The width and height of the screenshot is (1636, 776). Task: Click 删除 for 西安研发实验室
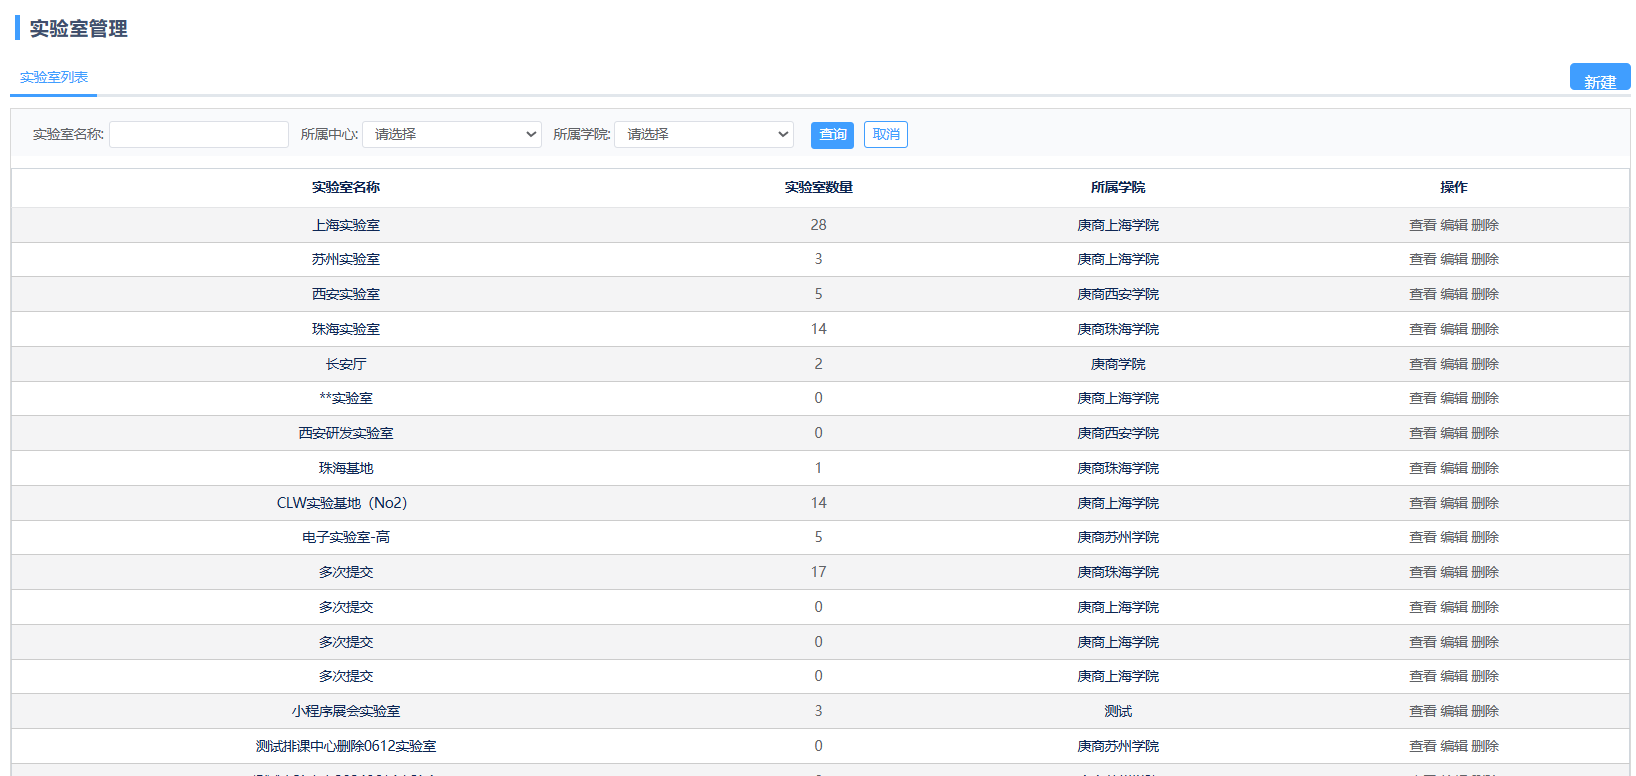1485,433
